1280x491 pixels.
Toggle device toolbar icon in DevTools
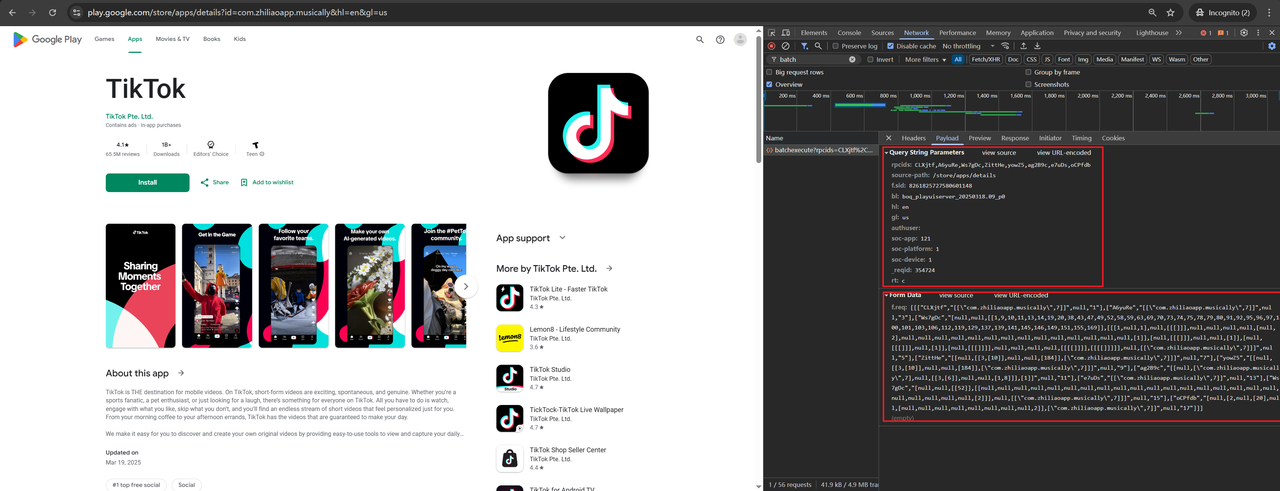(787, 33)
